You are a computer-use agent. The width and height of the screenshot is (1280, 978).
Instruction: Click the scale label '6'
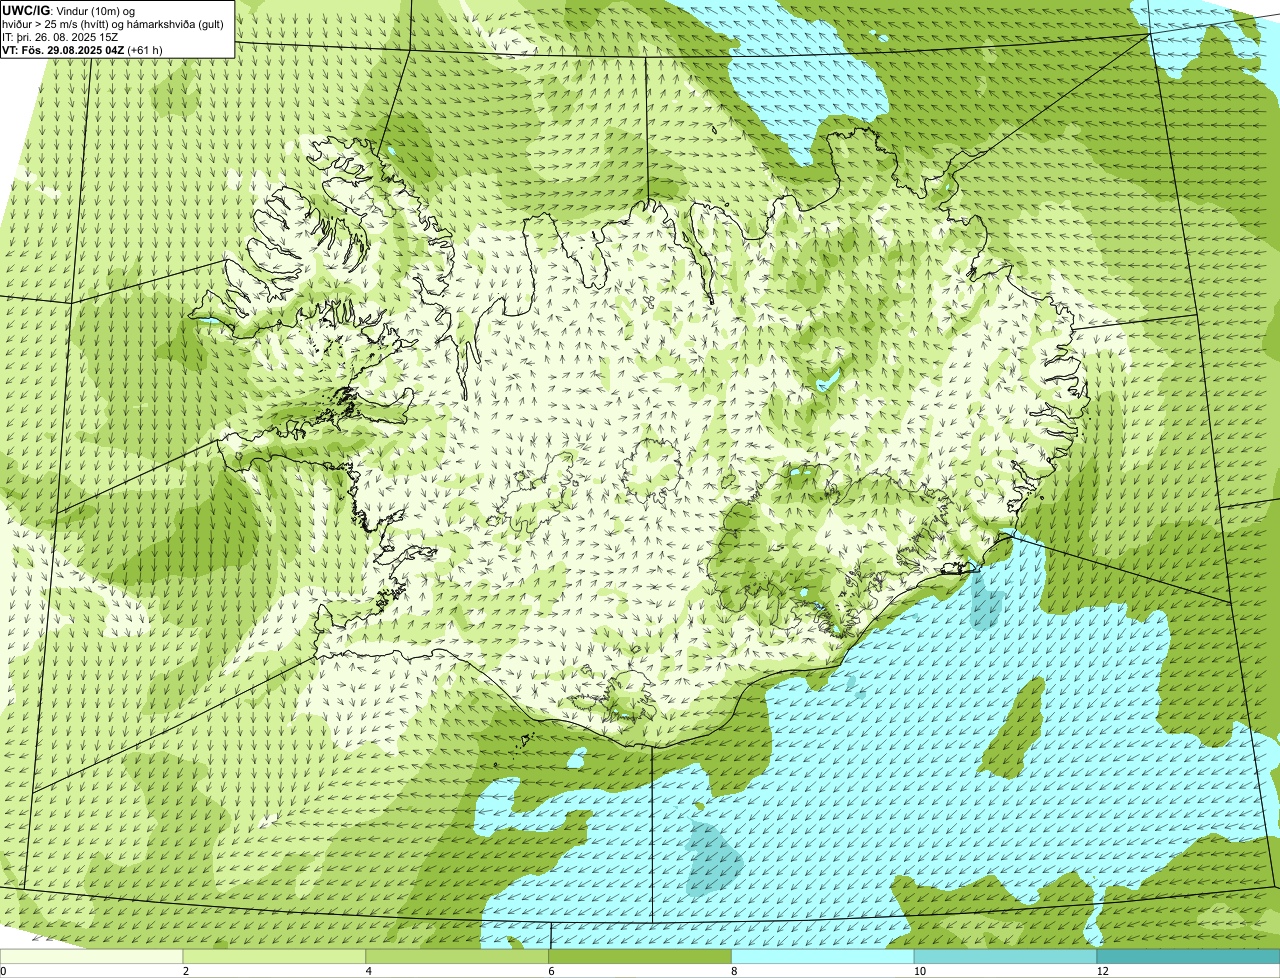click(x=552, y=971)
